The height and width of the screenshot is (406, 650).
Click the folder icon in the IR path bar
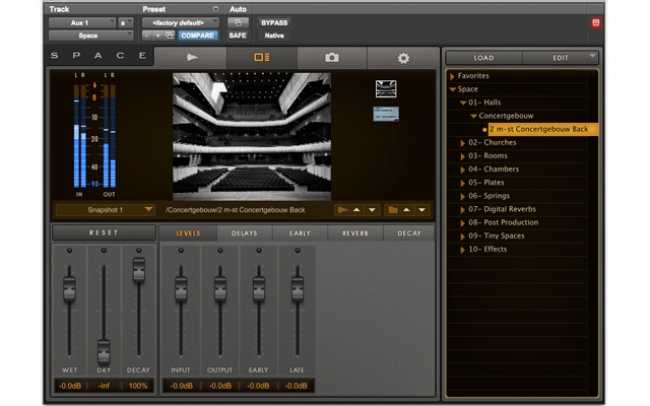pos(392,210)
